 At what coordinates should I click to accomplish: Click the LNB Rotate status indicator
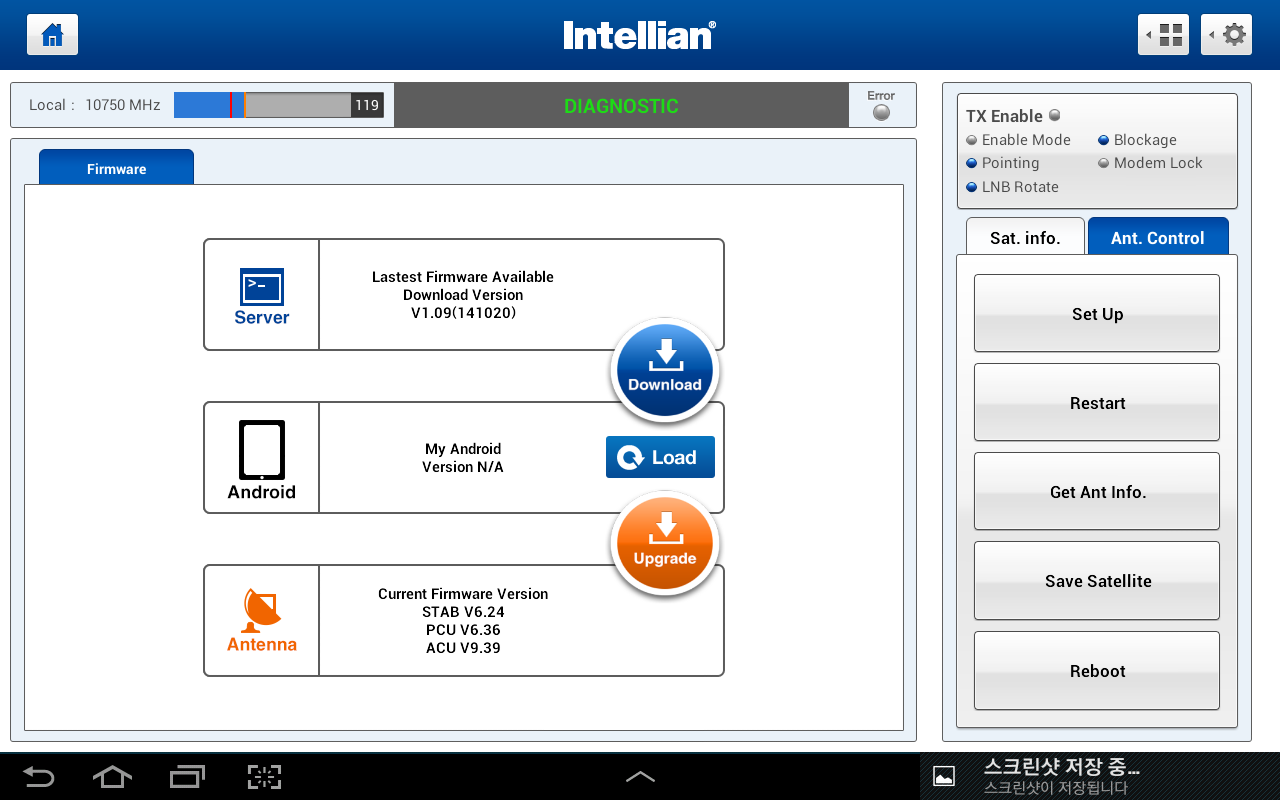coord(971,187)
